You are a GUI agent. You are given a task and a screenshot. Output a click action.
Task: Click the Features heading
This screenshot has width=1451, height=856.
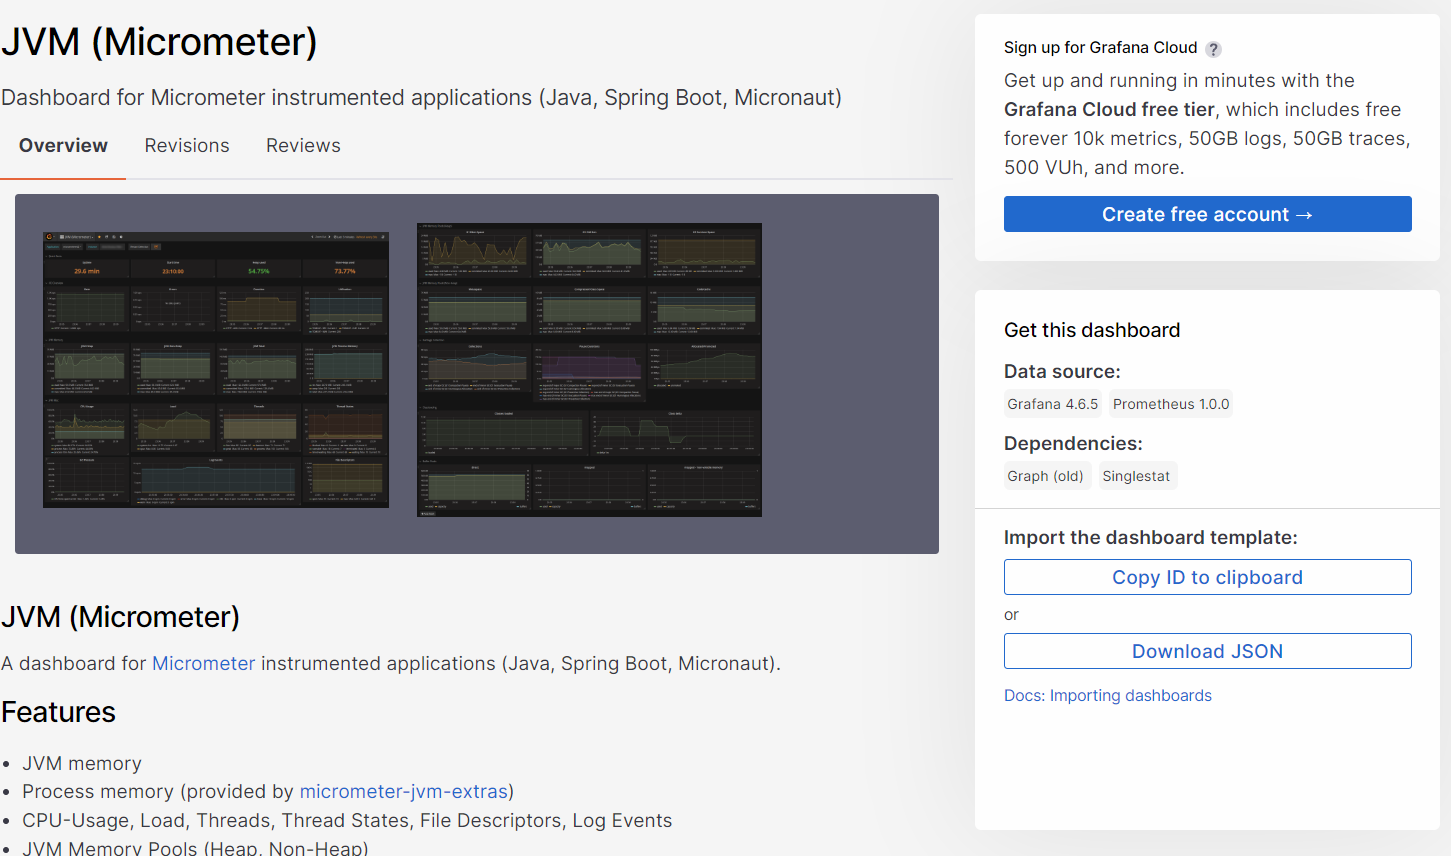(x=58, y=712)
